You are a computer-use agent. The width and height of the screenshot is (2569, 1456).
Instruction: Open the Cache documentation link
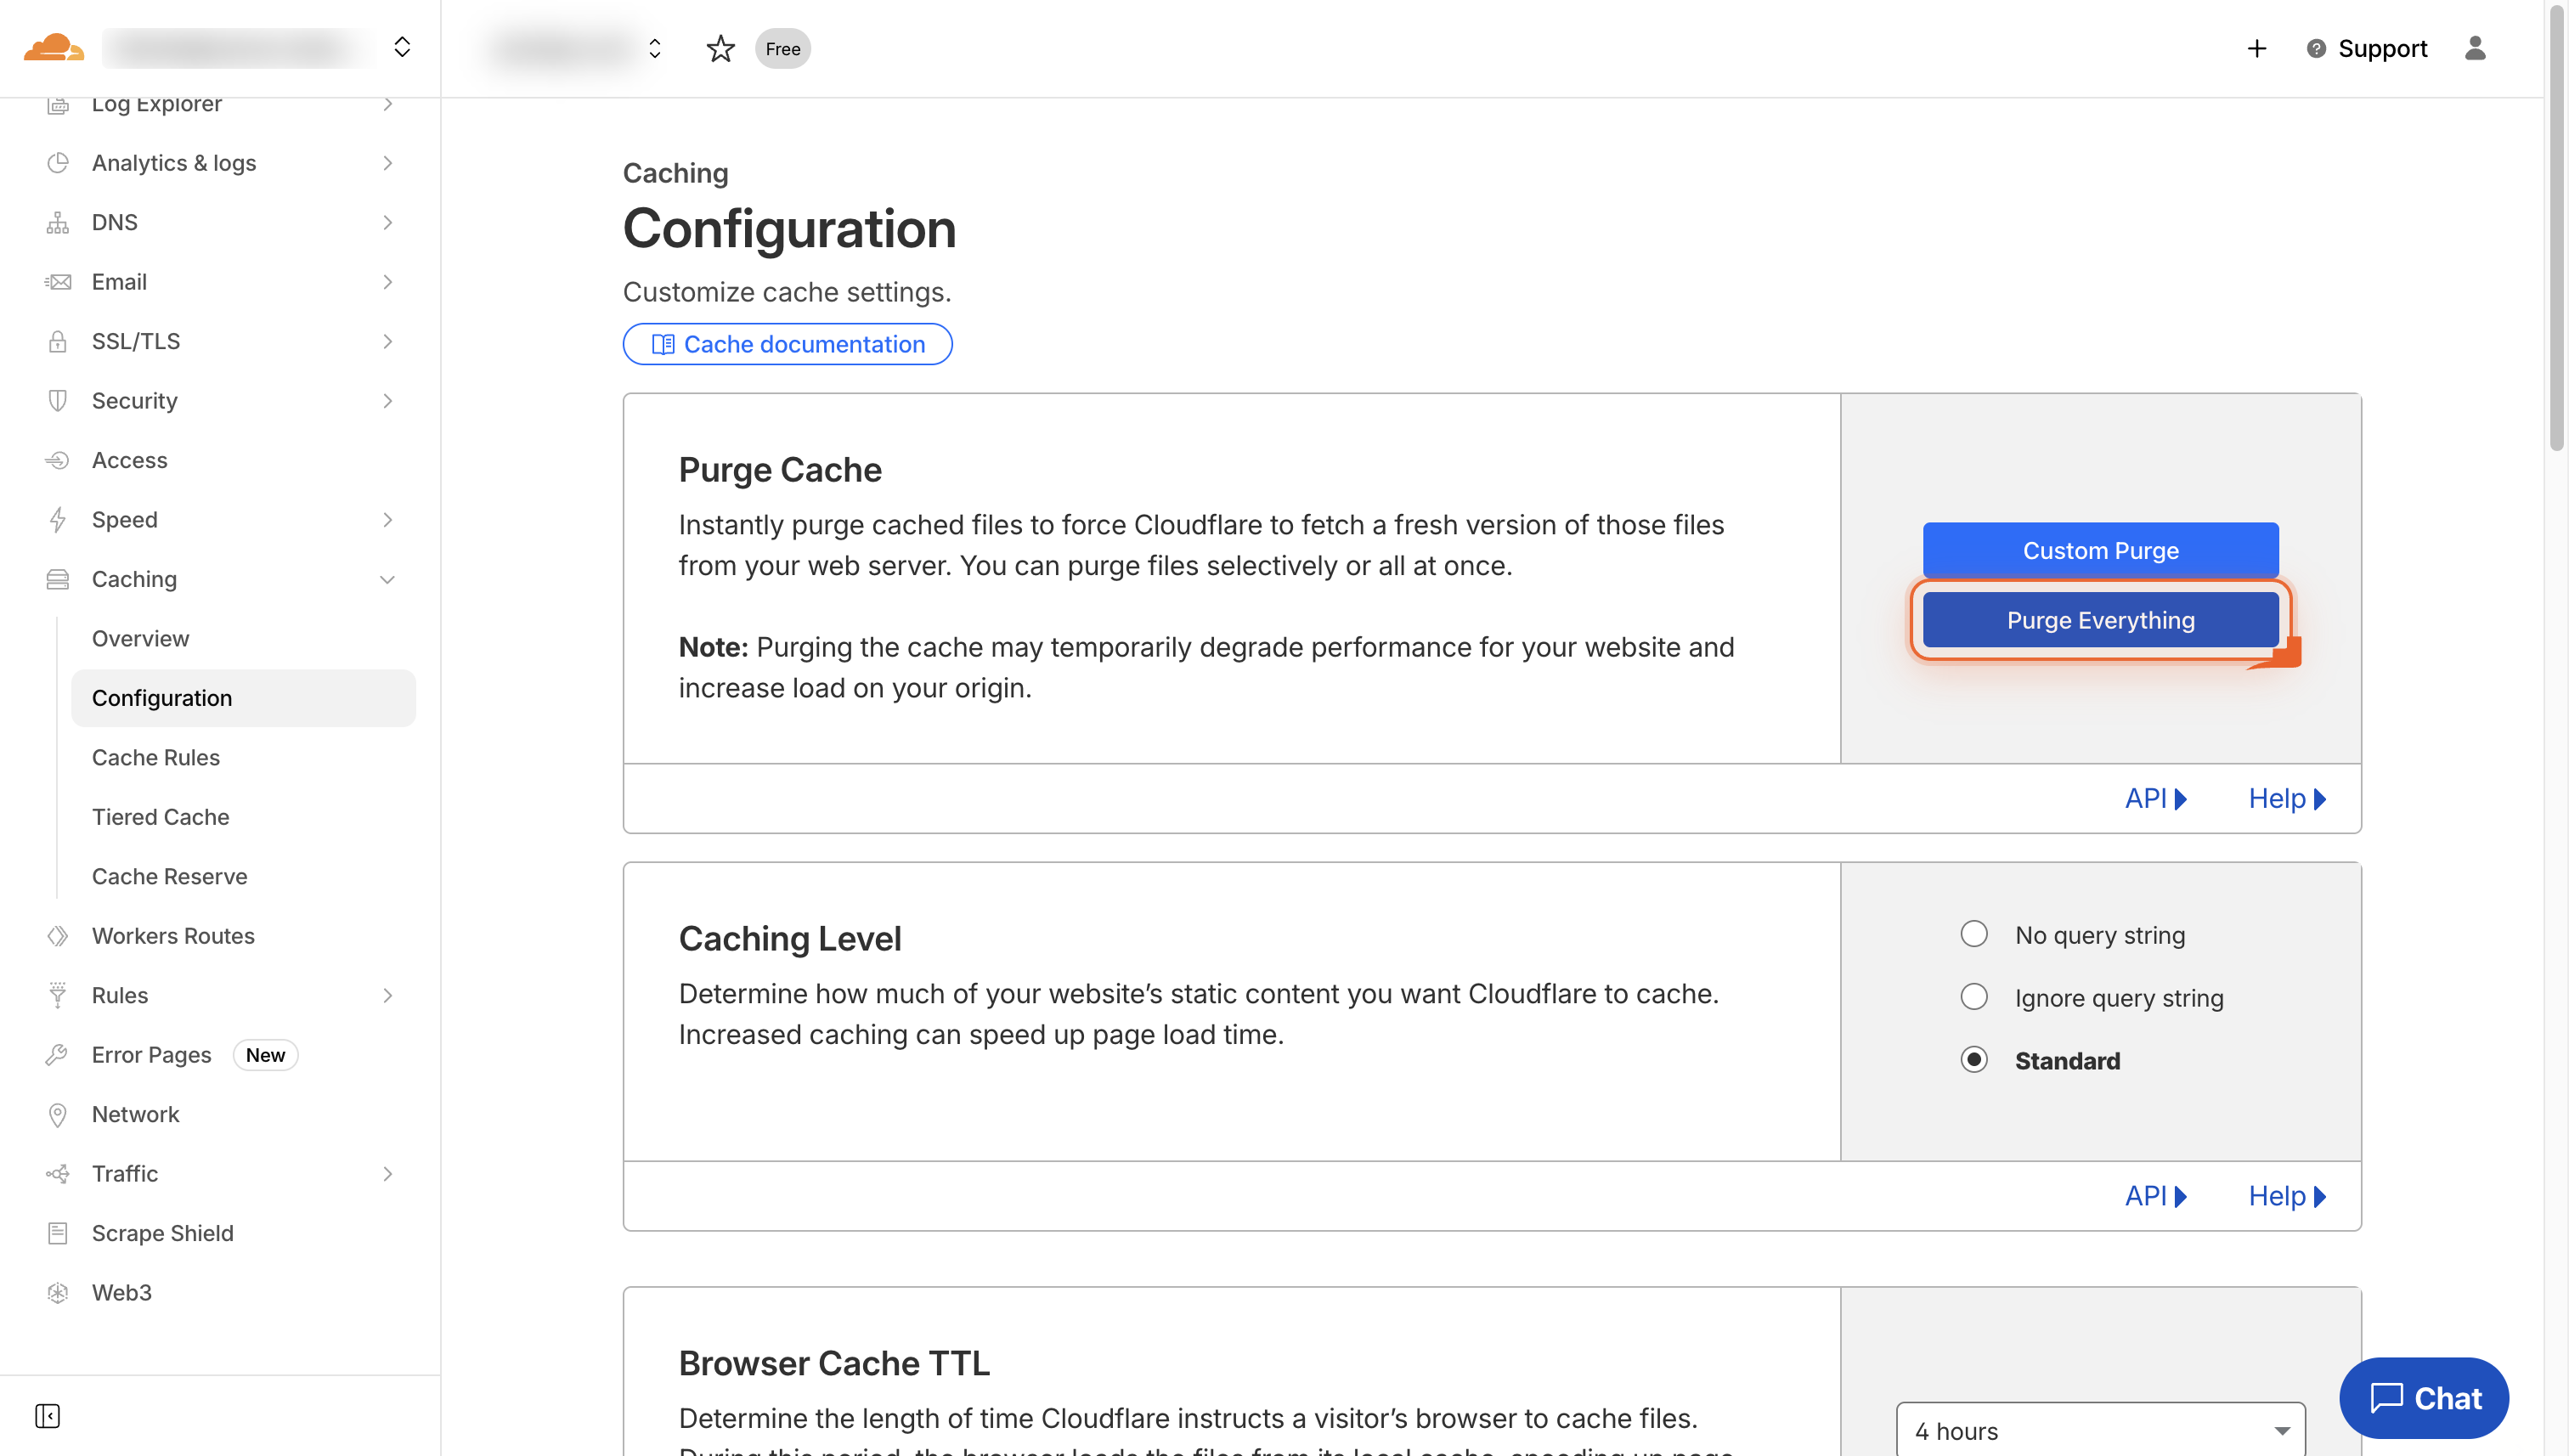787,344
